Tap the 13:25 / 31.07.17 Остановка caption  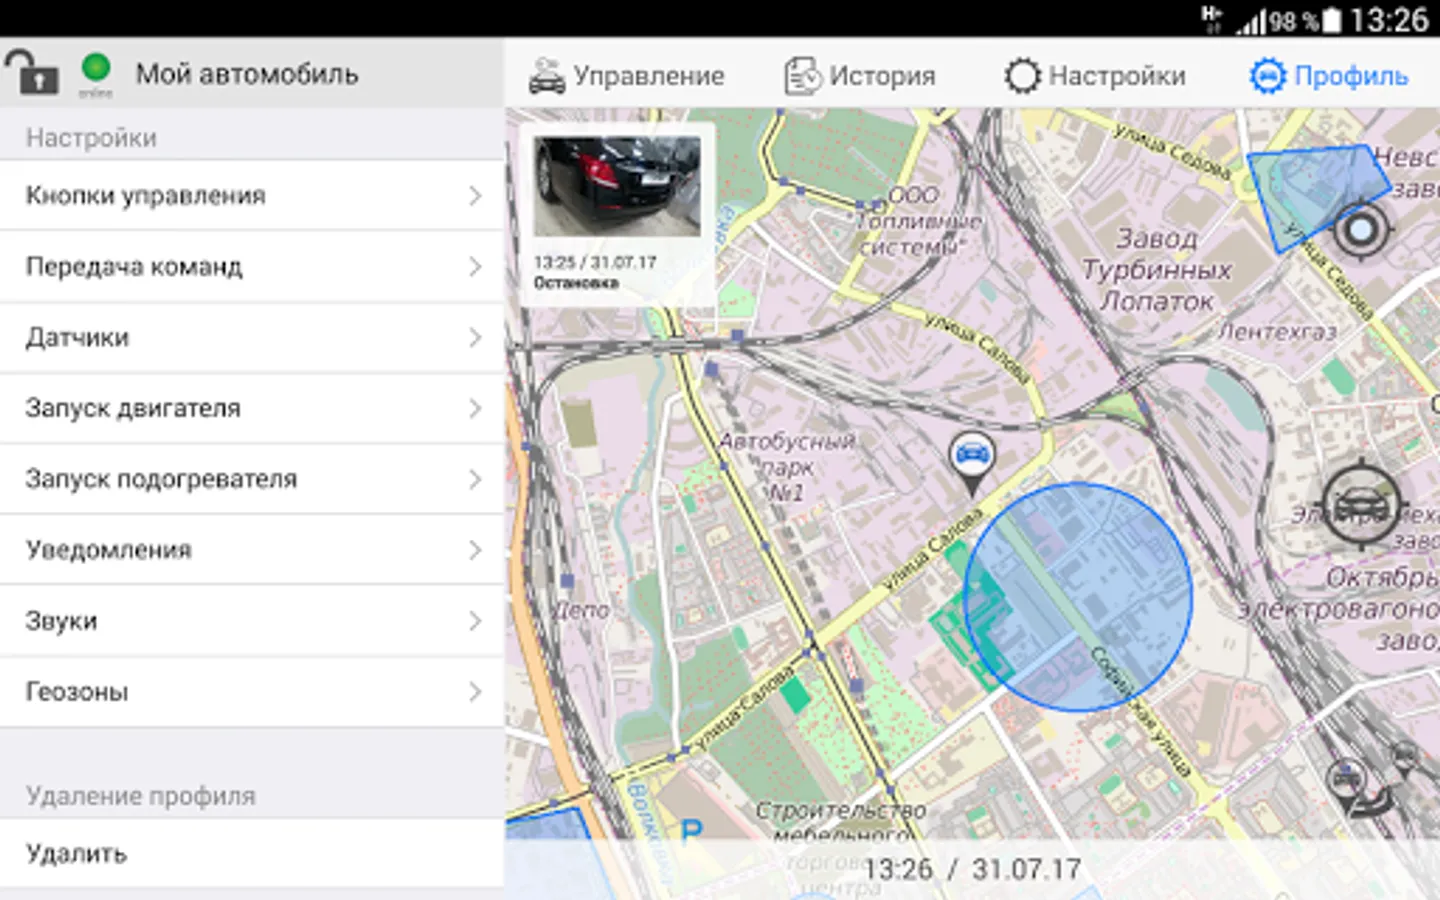tap(595, 272)
